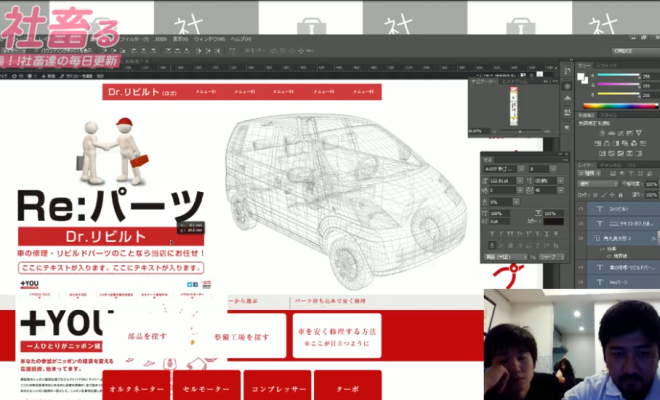Open the フィルター menu in menu bar
This screenshot has width=660, height=400.
coord(130,40)
